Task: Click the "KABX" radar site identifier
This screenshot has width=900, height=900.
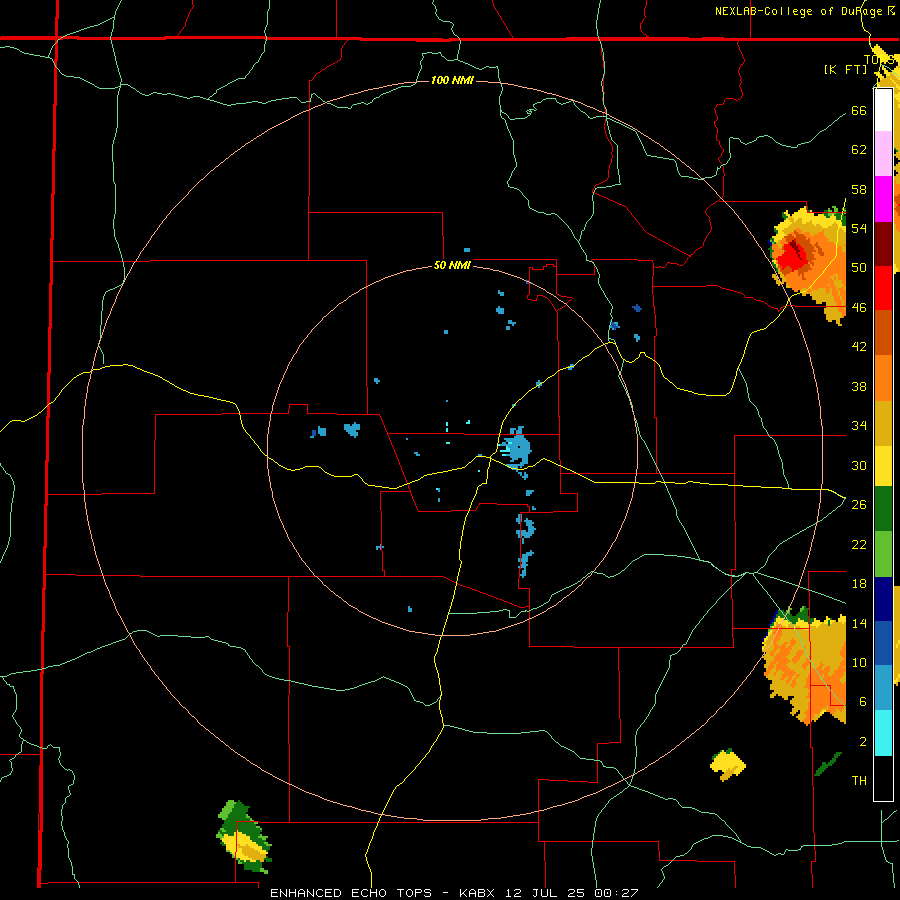Action: (479, 893)
